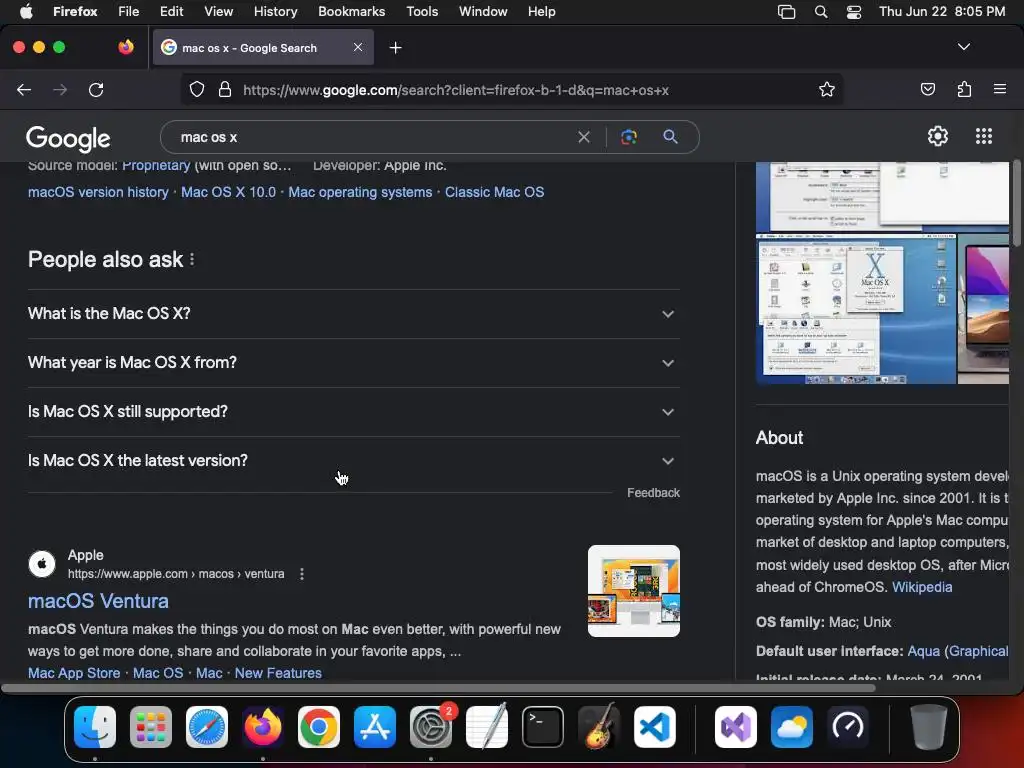Screen dimensions: 1024x768
Task: Search by image with Google Lens
Action: pyautogui.click(x=629, y=137)
